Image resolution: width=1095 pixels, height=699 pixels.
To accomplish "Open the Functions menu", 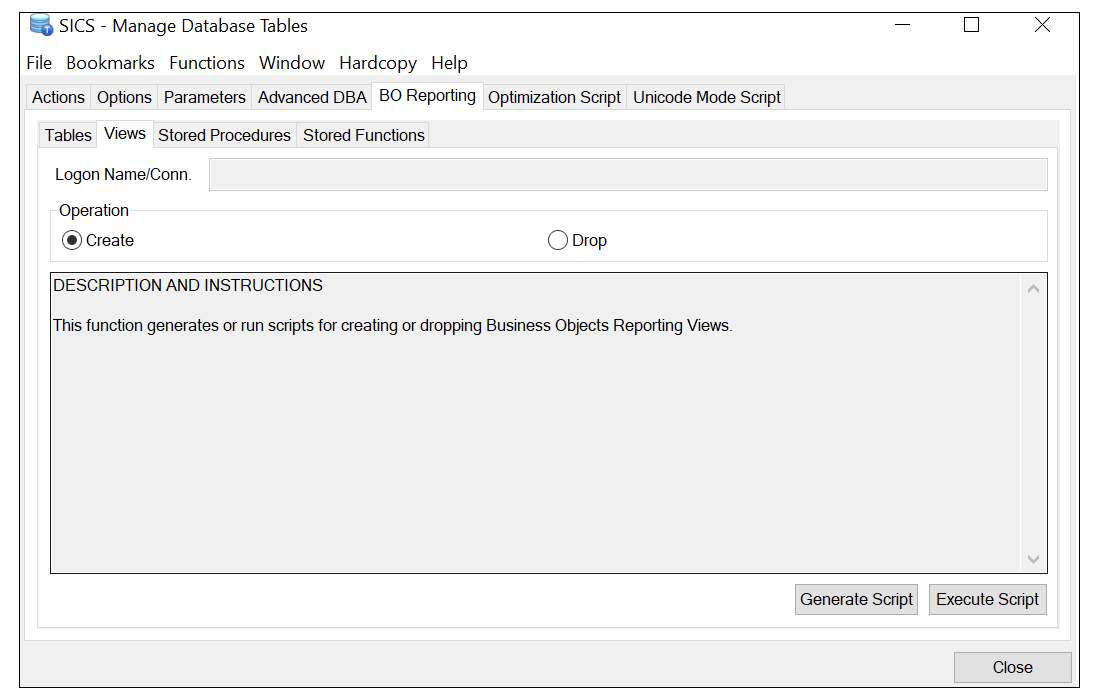I will click(x=207, y=63).
